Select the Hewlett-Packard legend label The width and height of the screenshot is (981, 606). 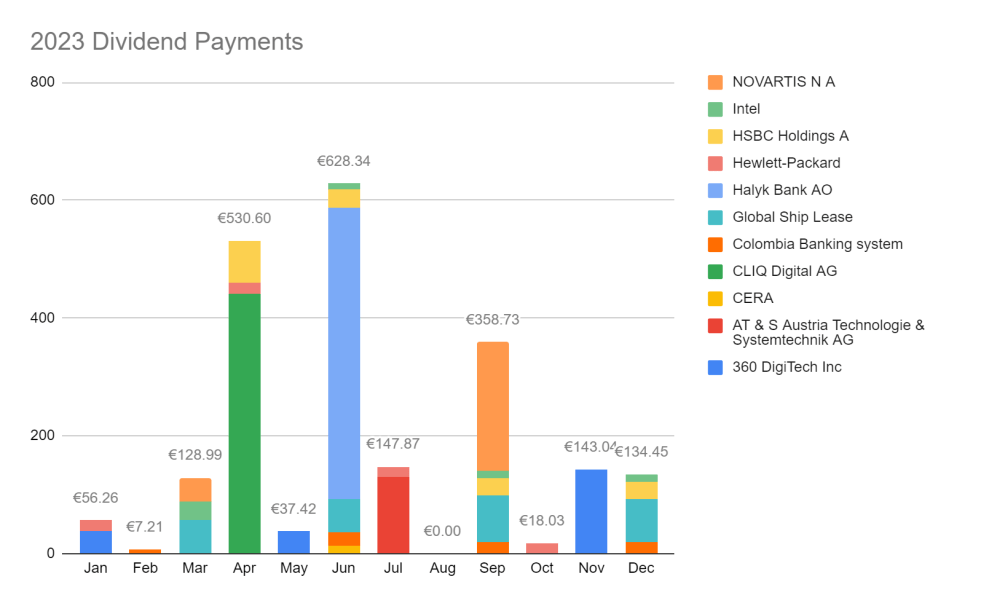(x=786, y=163)
